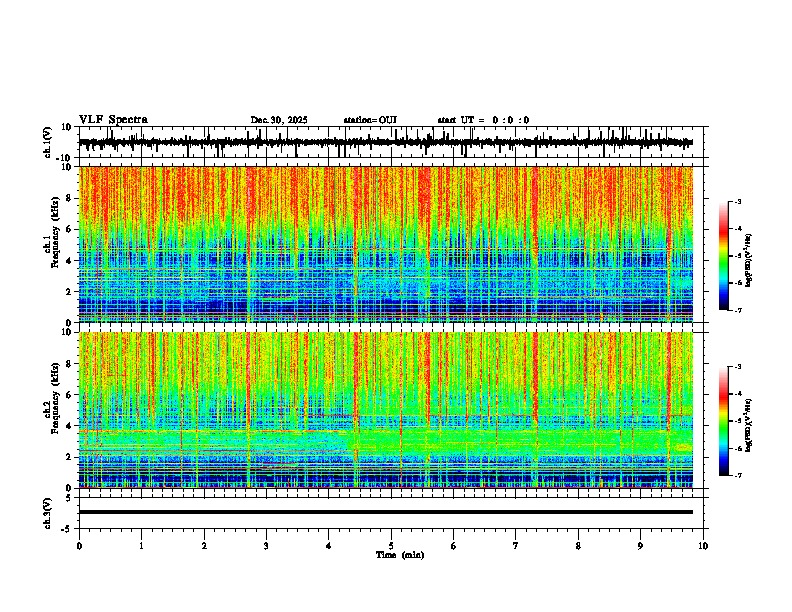This screenshot has height=612, width=792.
Task: Click time axis tick label "8"
Action: 578,546
